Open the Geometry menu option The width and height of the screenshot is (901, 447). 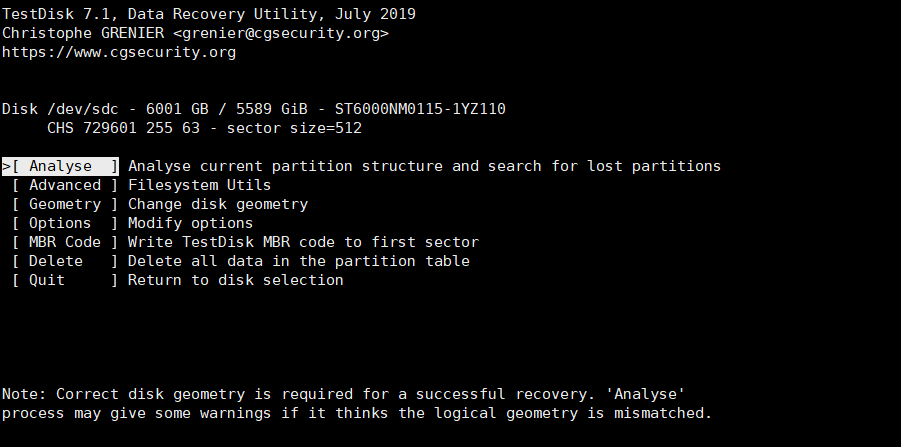(64, 204)
